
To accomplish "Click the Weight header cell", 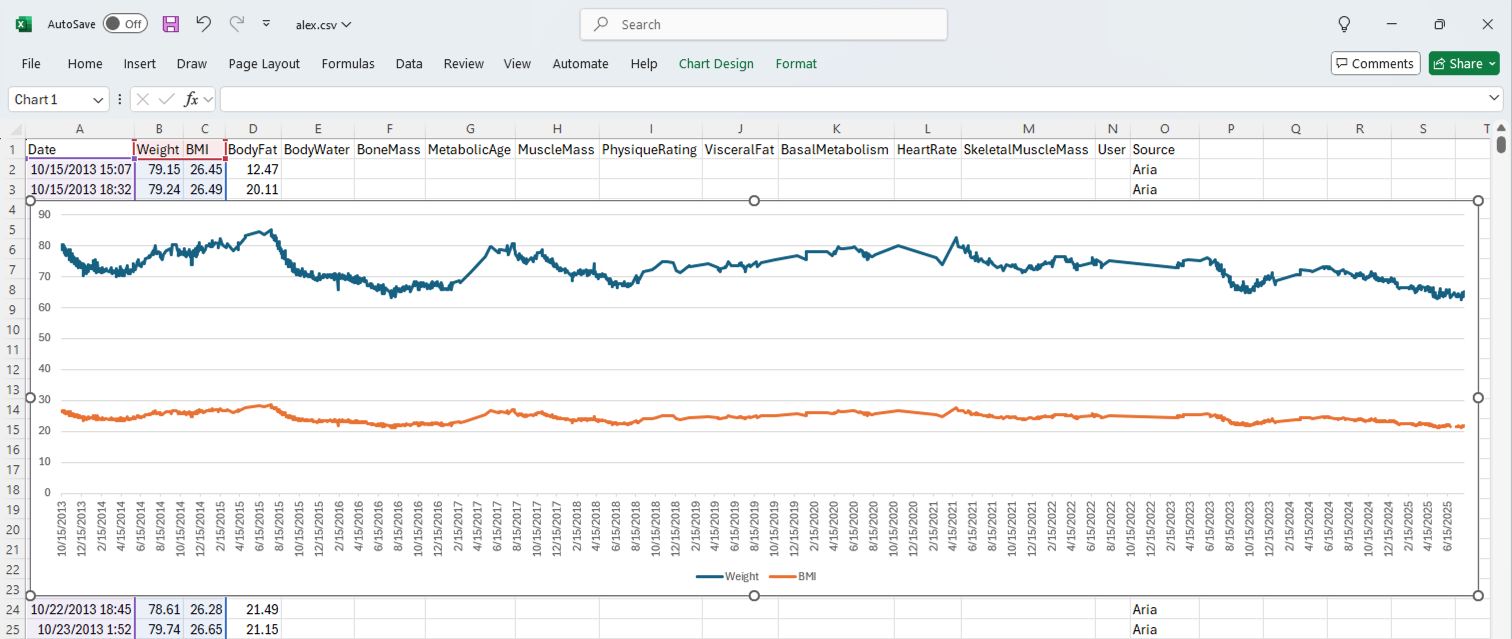I will click(x=159, y=149).
